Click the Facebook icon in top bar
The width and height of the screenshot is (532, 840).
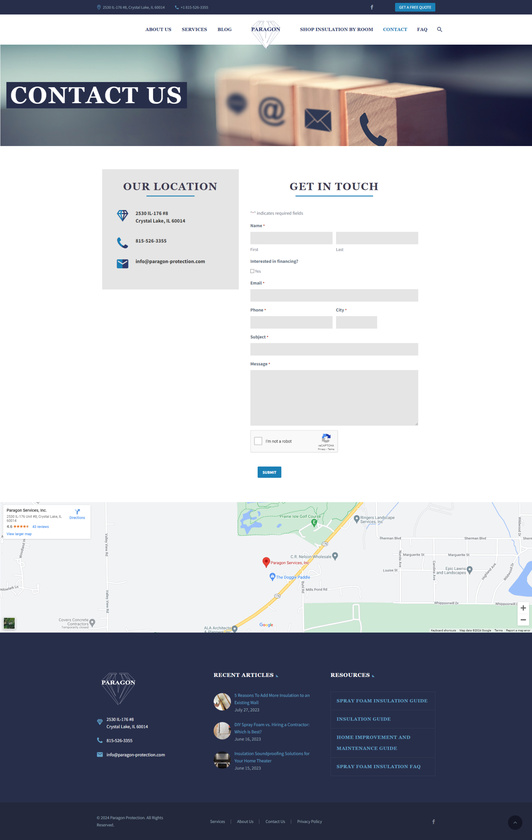click(x=372, y=8)
